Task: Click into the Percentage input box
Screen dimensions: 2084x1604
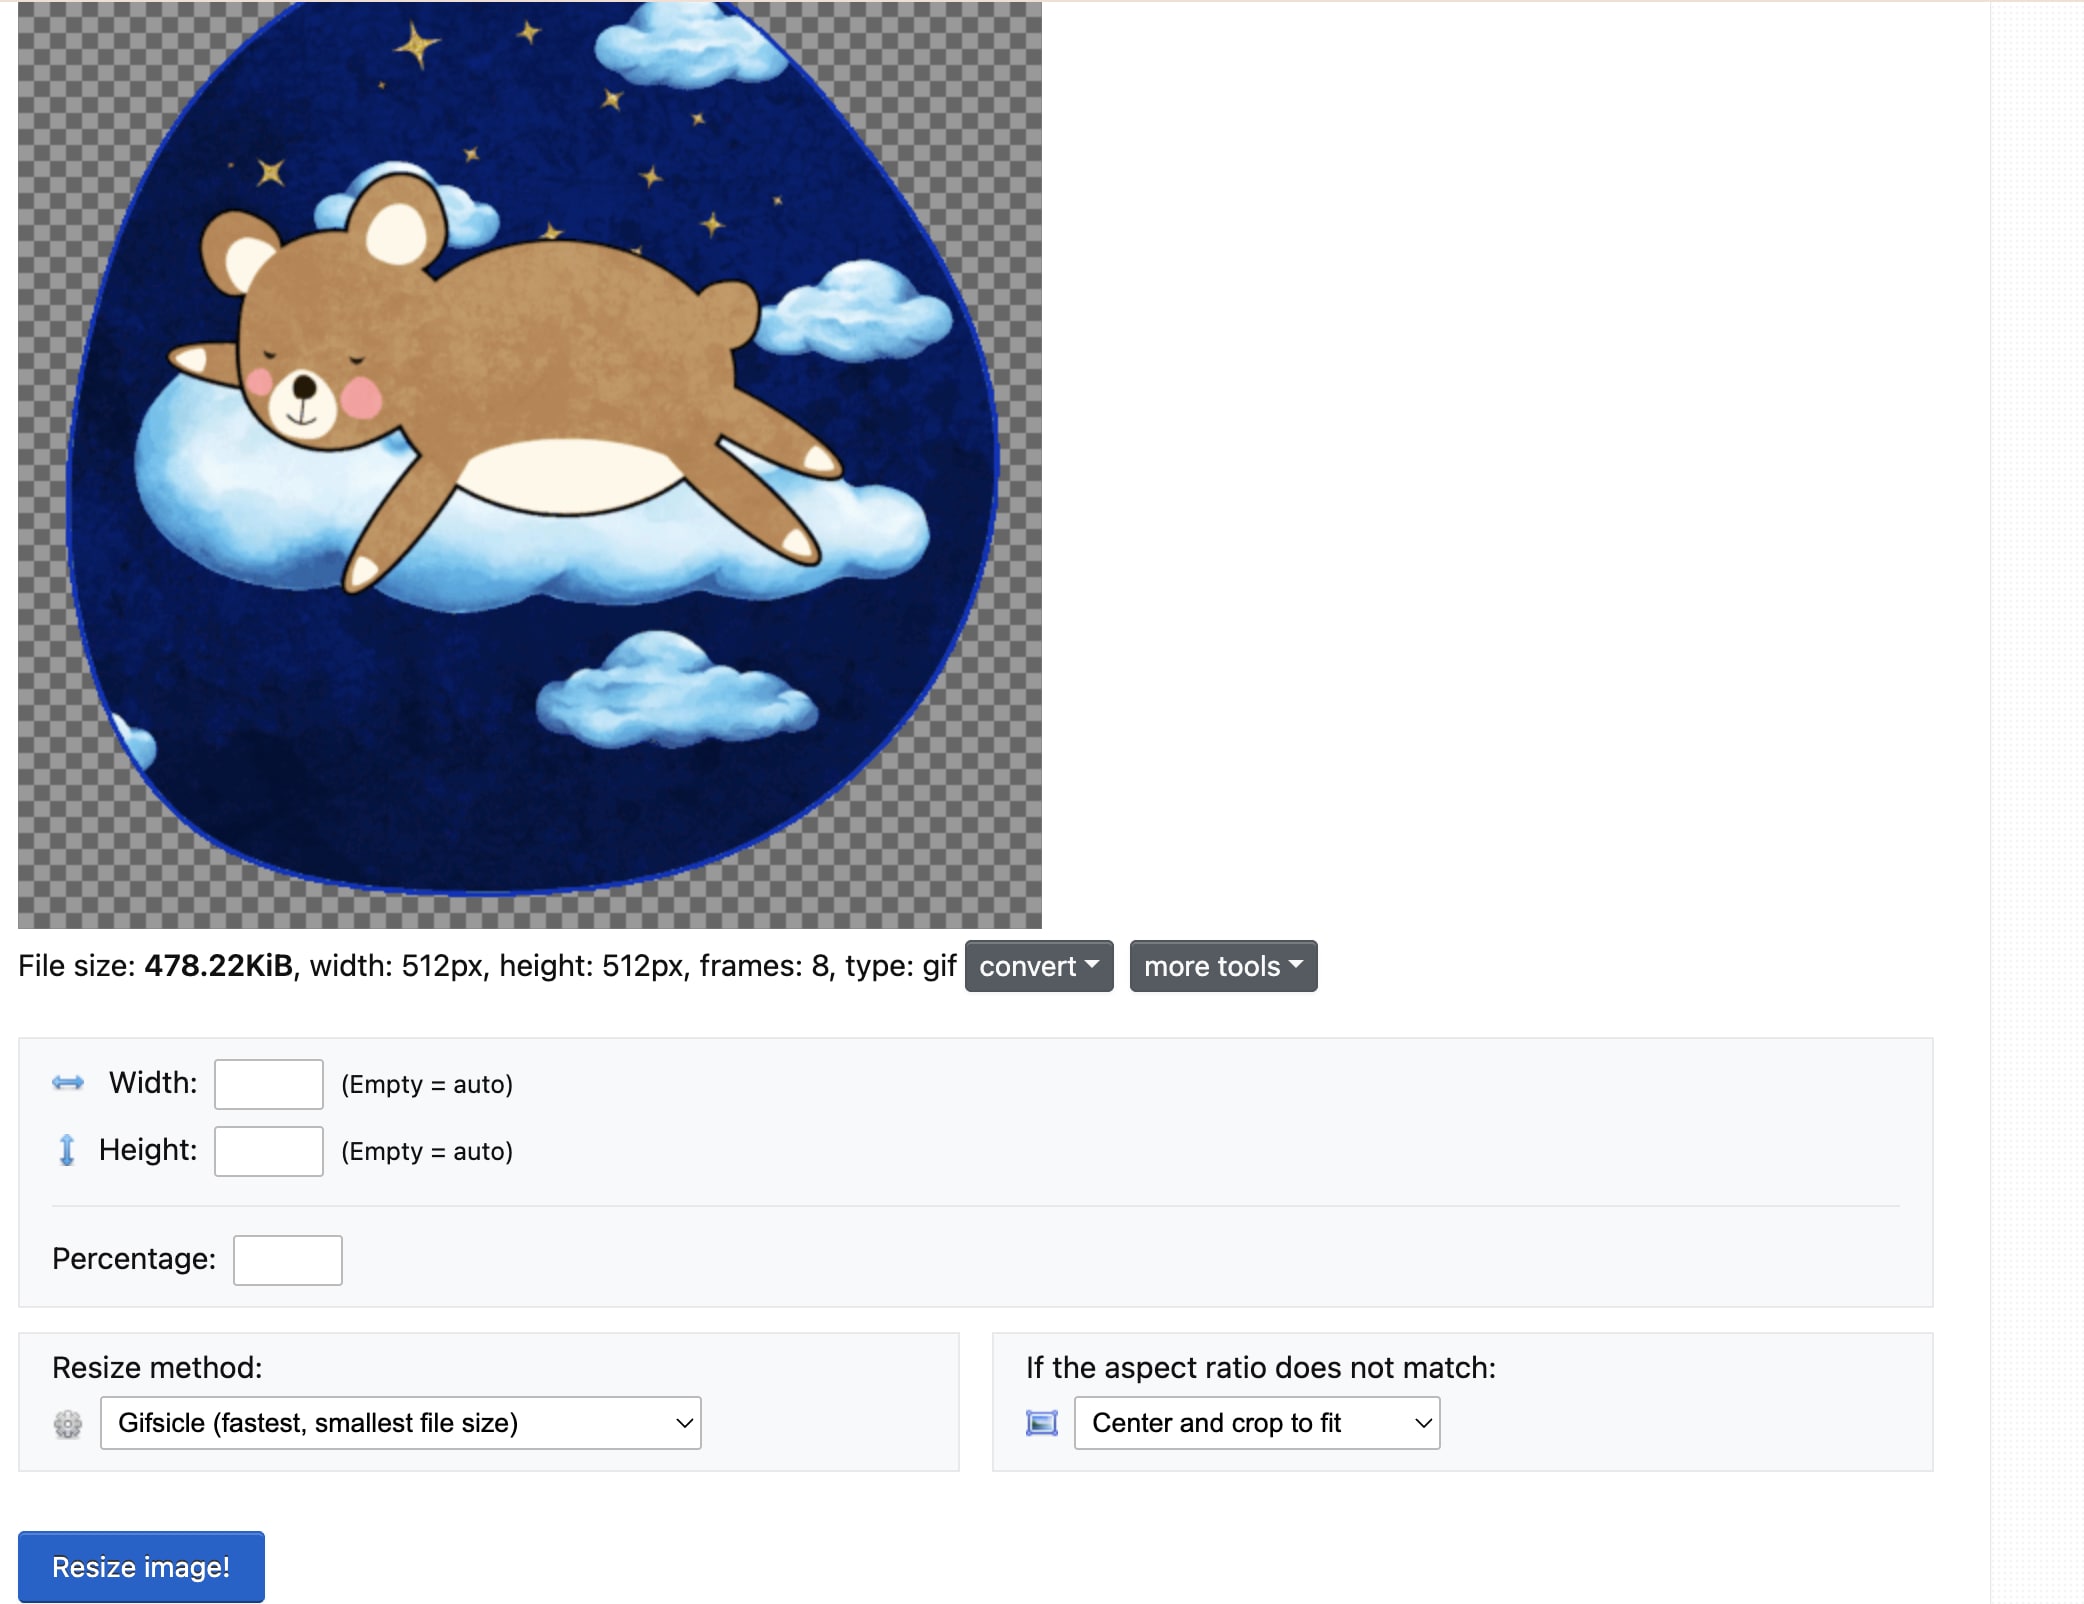Action: (287, 1260)
